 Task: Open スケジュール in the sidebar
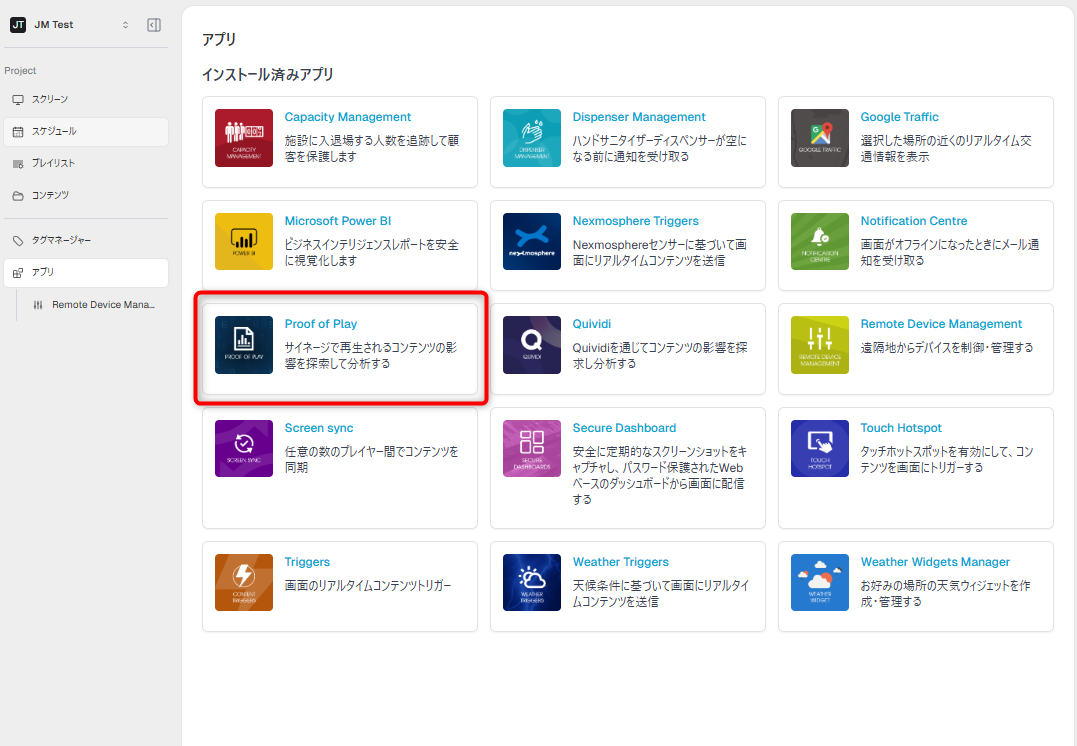[86, 131]
